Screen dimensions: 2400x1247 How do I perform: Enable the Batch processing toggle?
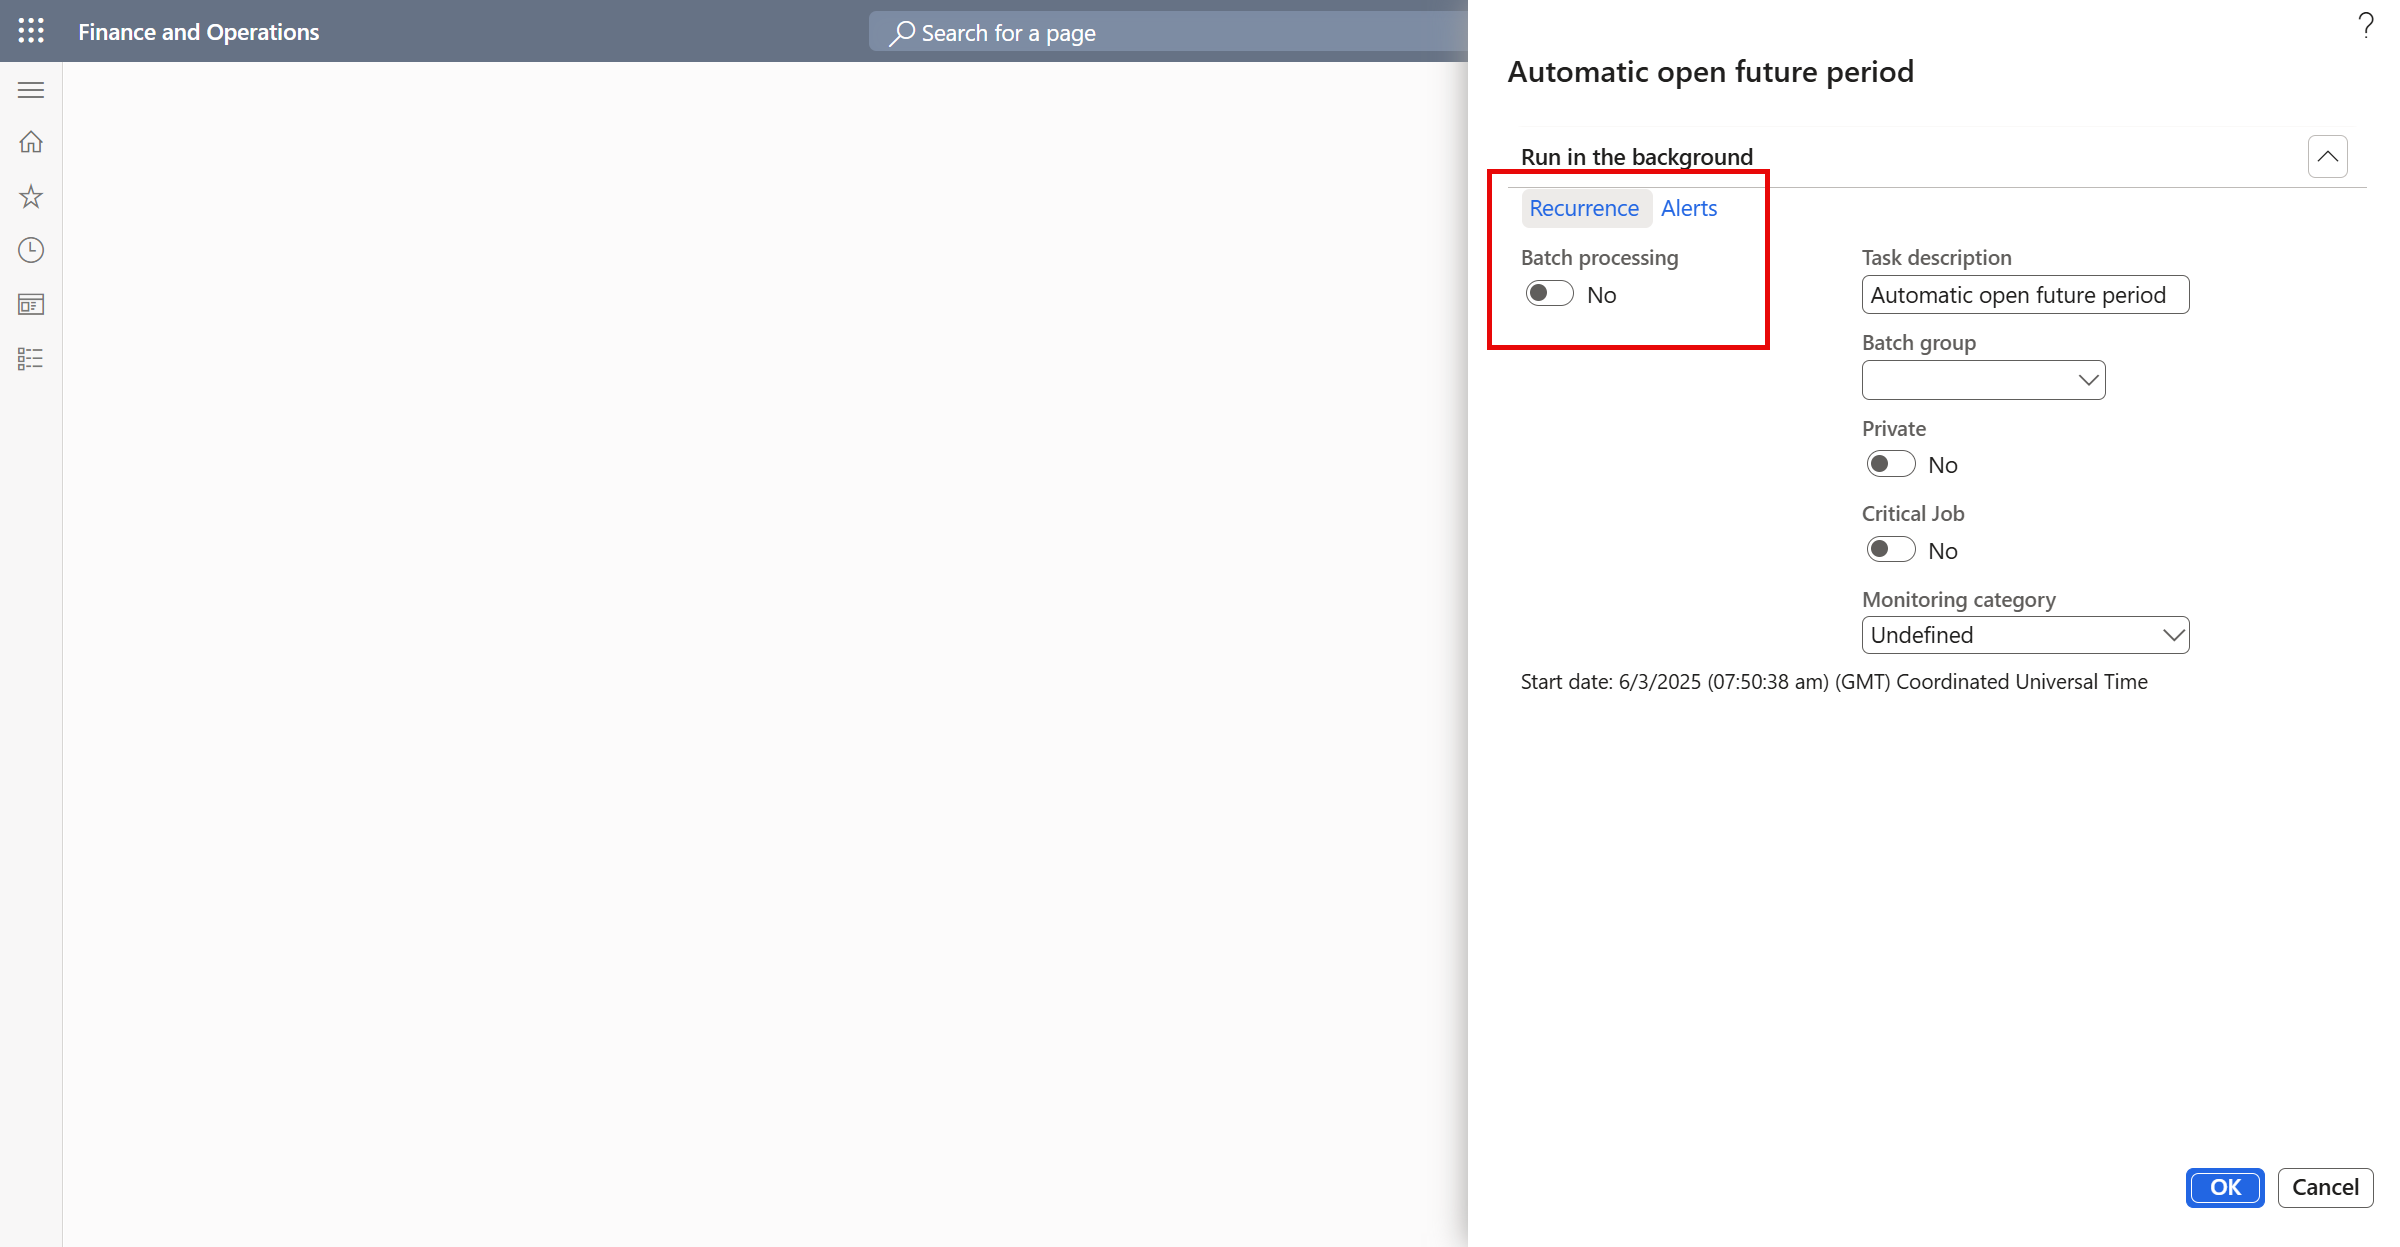point(1549,293)
